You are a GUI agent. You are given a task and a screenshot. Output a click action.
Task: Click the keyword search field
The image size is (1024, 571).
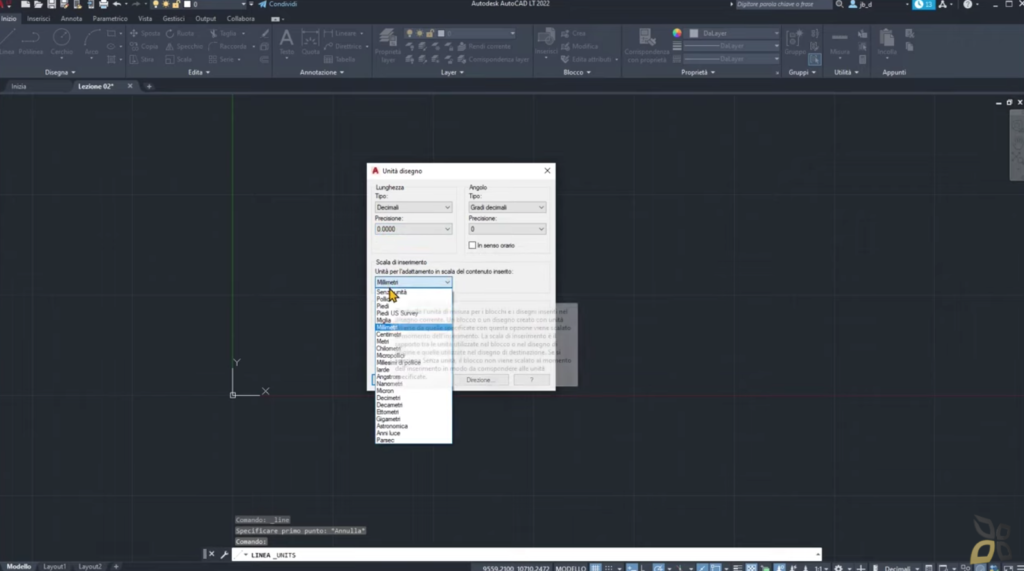[x=783, y=5]
